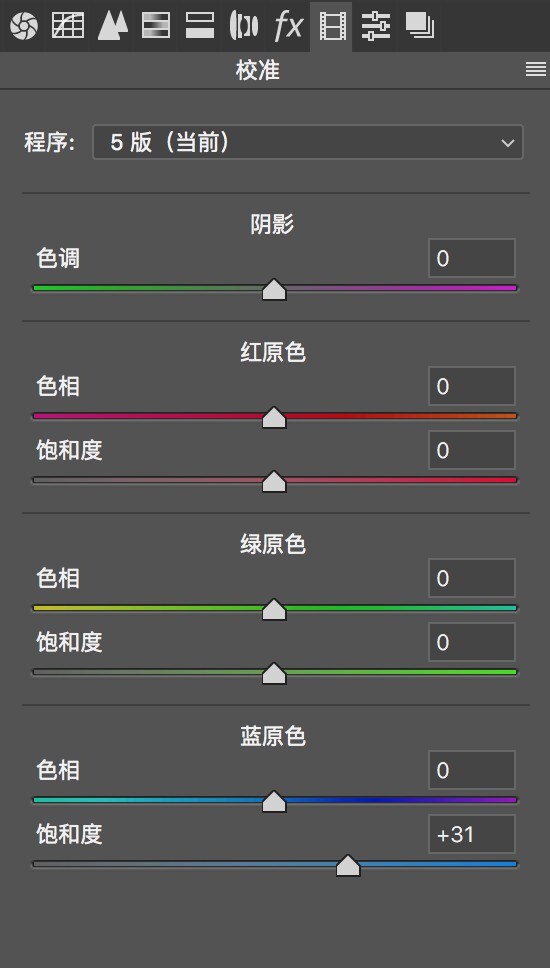
Task: Click the 阴影 色调 value field
Action: (x=472, y=258)
